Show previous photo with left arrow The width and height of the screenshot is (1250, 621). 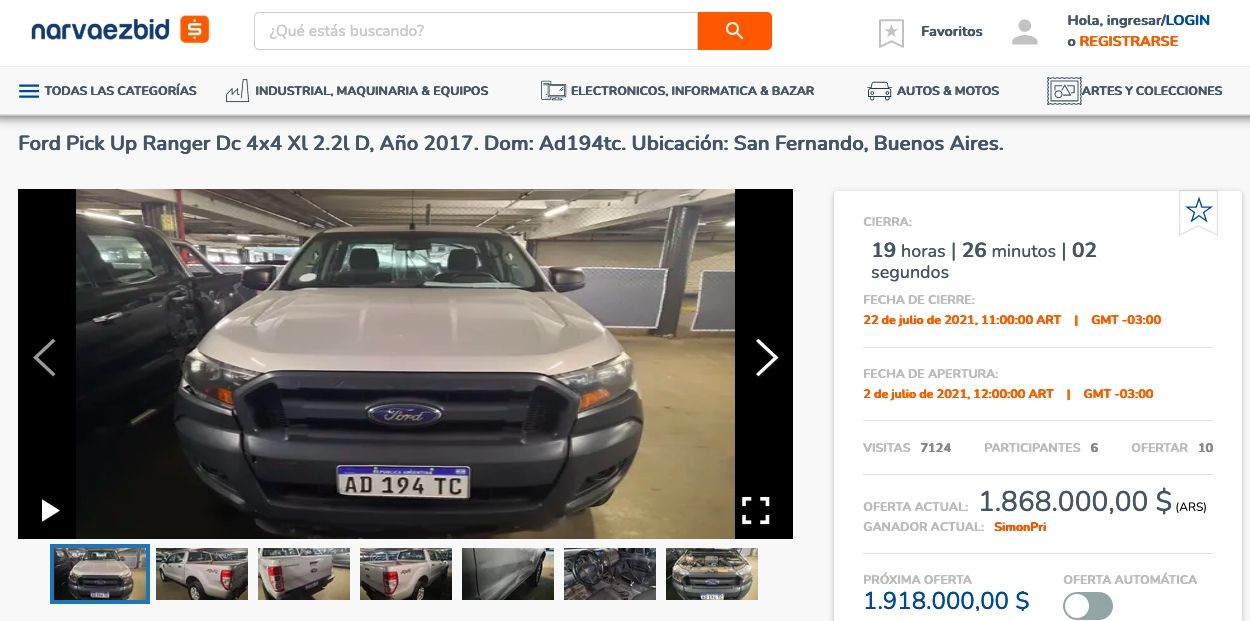44,357
